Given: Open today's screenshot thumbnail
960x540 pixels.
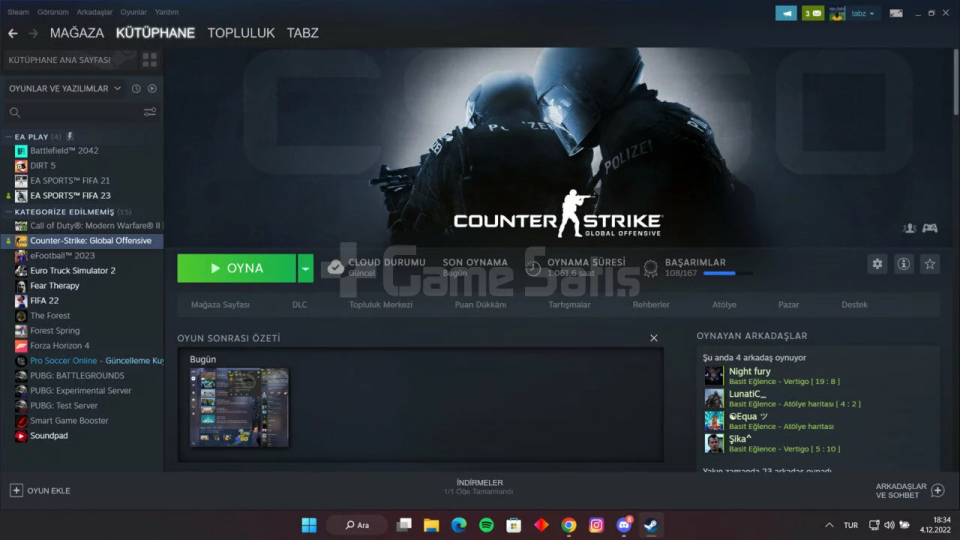Looking at the screenshot, I should pyautogui.click(x=239, y=407).
